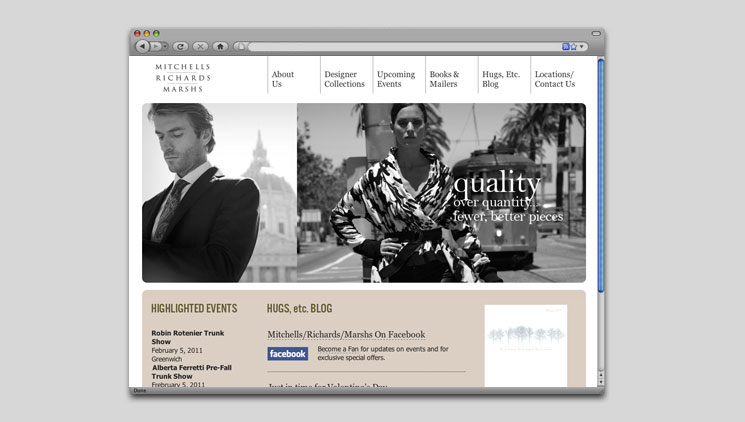Click the 'February 5, 2011' date under Robin Rotenier
Screen dimensions: 745x422
(x=177, y=350)
